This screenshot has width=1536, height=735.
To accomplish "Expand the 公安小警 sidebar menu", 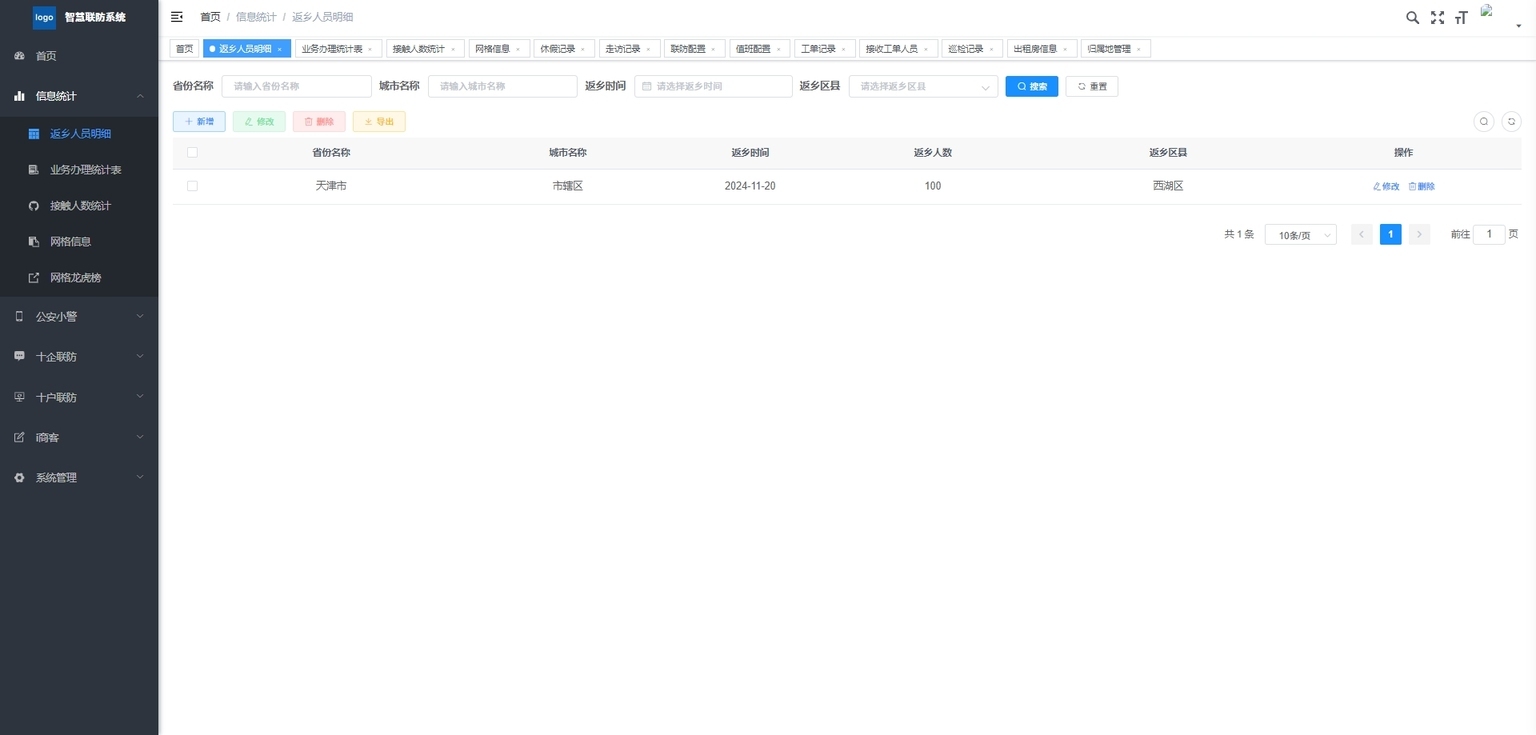I will point(79,316).
